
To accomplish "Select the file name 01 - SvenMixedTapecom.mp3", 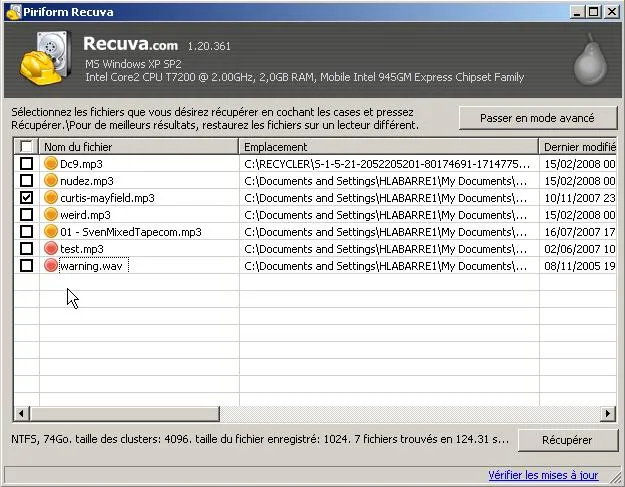I will [131, 232].
